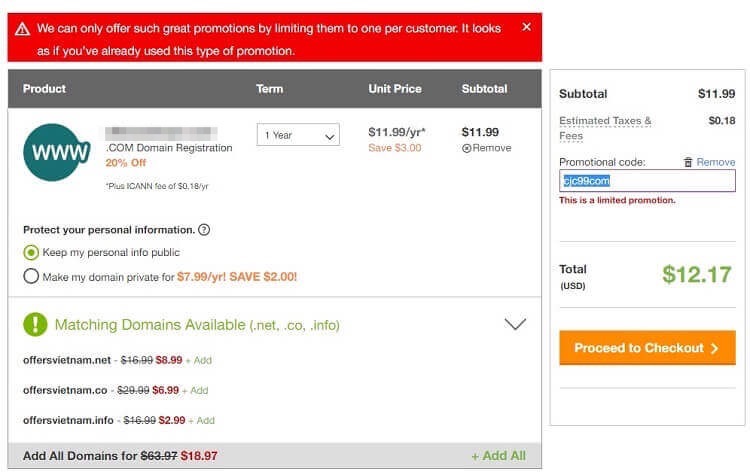Viewport: 750px width, 472px height.
Task: Click Proceed to Checkout button
Action: click(x=647, y=348)
